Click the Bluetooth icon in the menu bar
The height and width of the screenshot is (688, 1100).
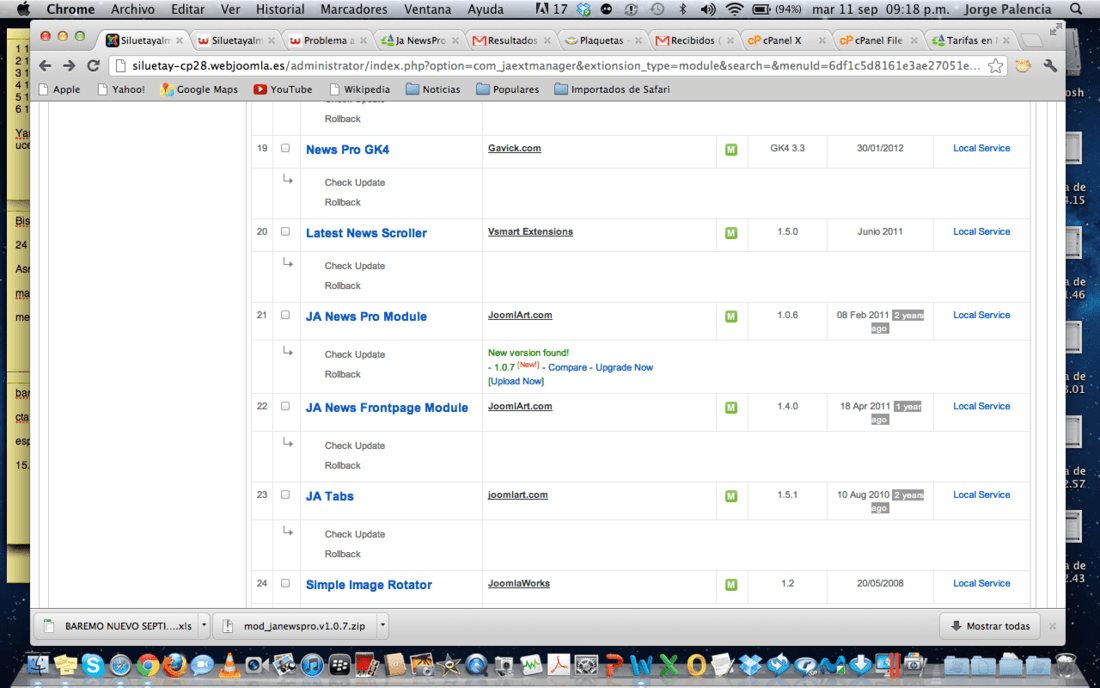click(683, 9)
